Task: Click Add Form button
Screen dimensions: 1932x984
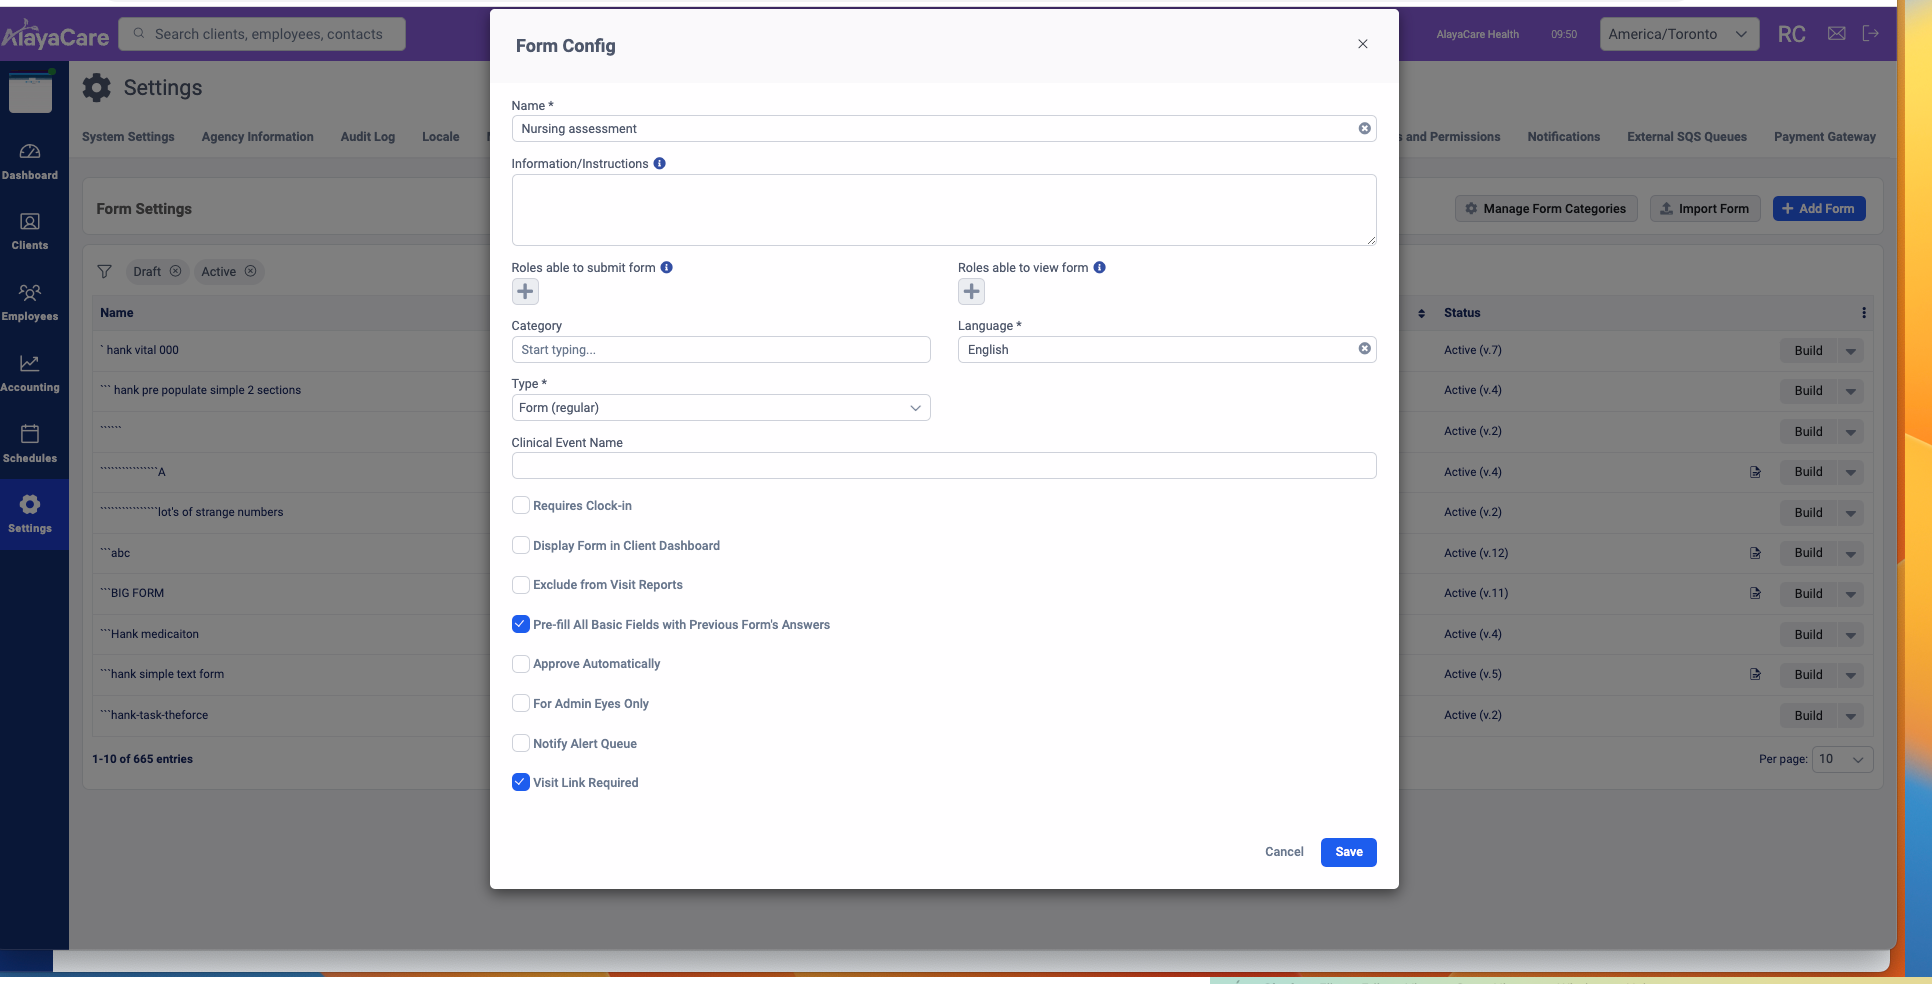Action: pos(1818,209)
